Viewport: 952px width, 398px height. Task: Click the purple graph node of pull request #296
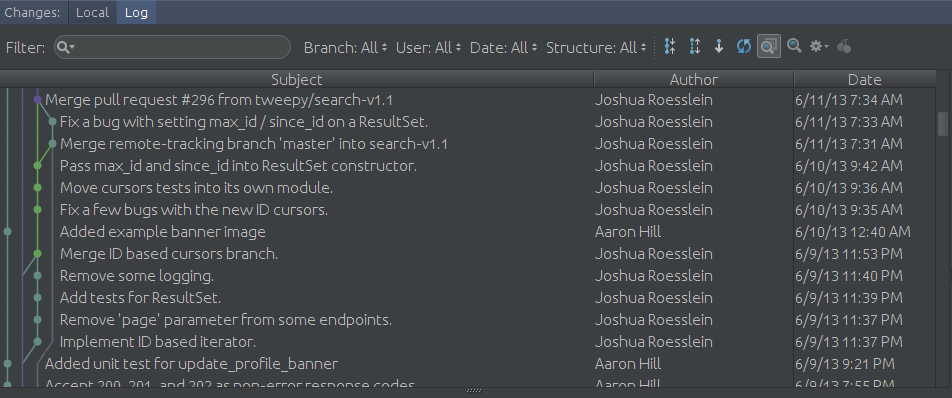(x=38, y=100)
